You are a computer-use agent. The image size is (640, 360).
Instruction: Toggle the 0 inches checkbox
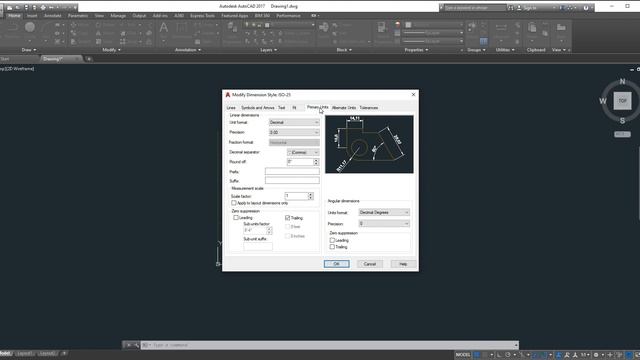[x=288, y=236]
